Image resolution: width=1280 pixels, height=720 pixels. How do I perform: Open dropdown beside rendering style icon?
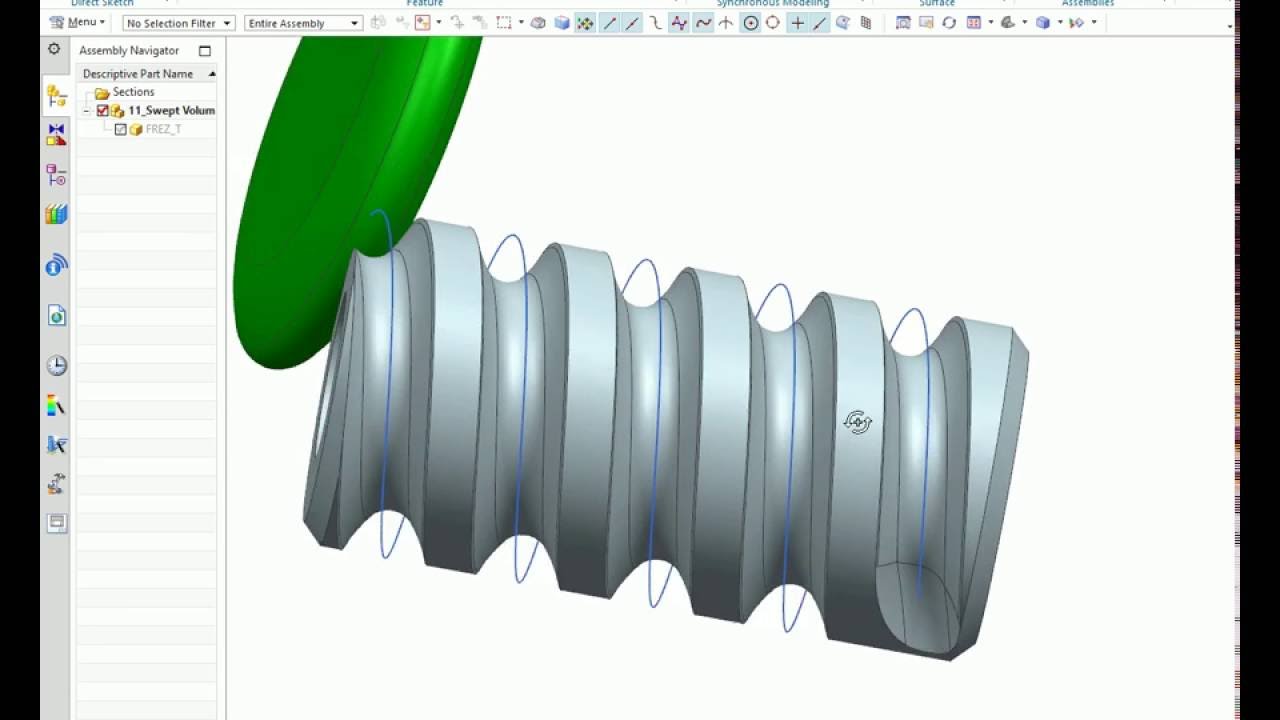1025,23
